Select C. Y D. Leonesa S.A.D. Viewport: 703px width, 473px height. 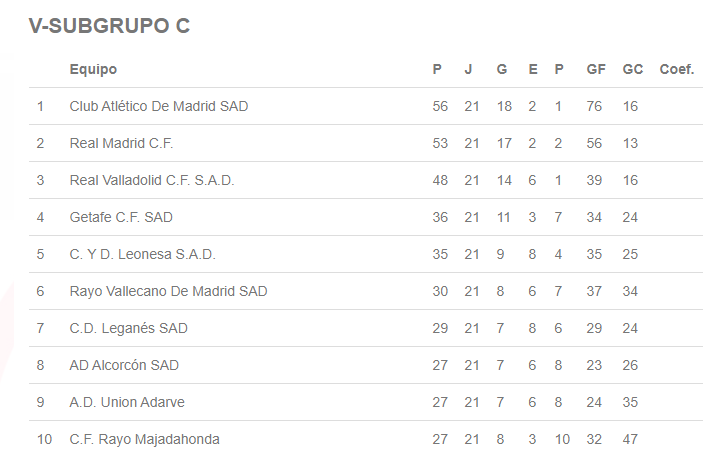click(x=142, y=254)
